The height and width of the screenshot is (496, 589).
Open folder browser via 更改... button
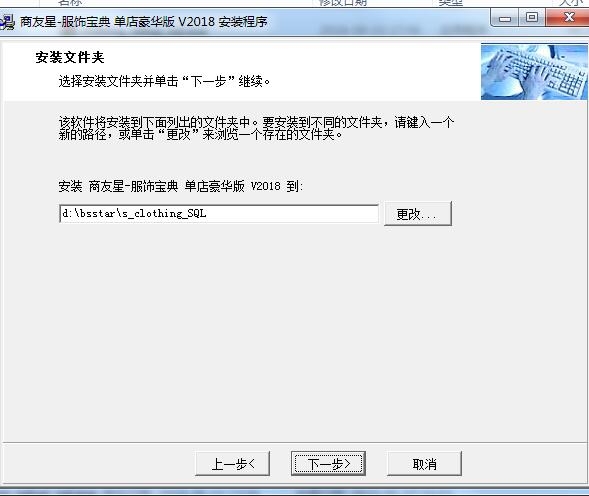[x=418, y=214]
